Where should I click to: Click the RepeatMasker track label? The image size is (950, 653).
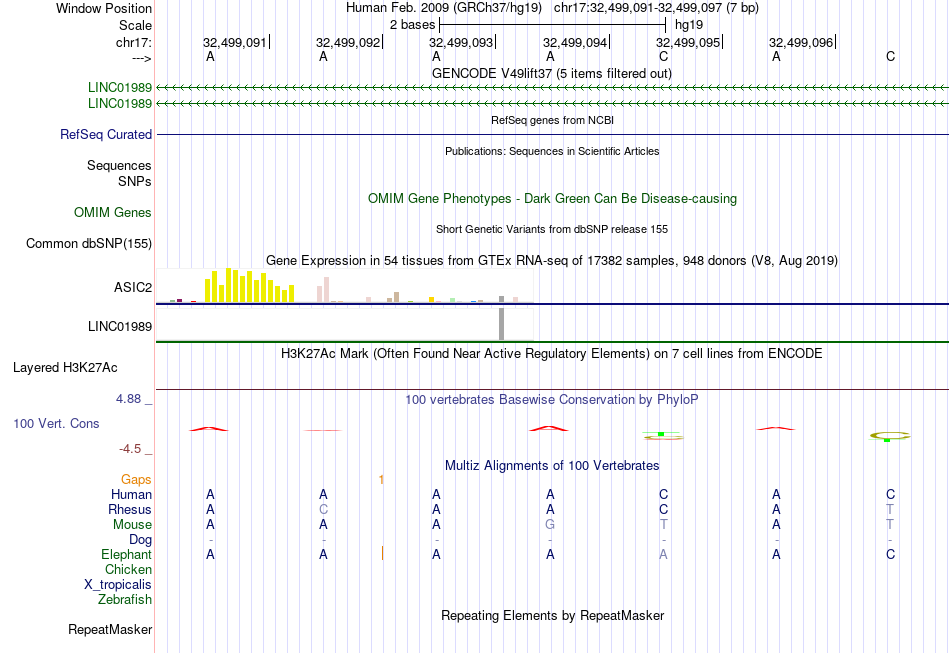[110, 629]
